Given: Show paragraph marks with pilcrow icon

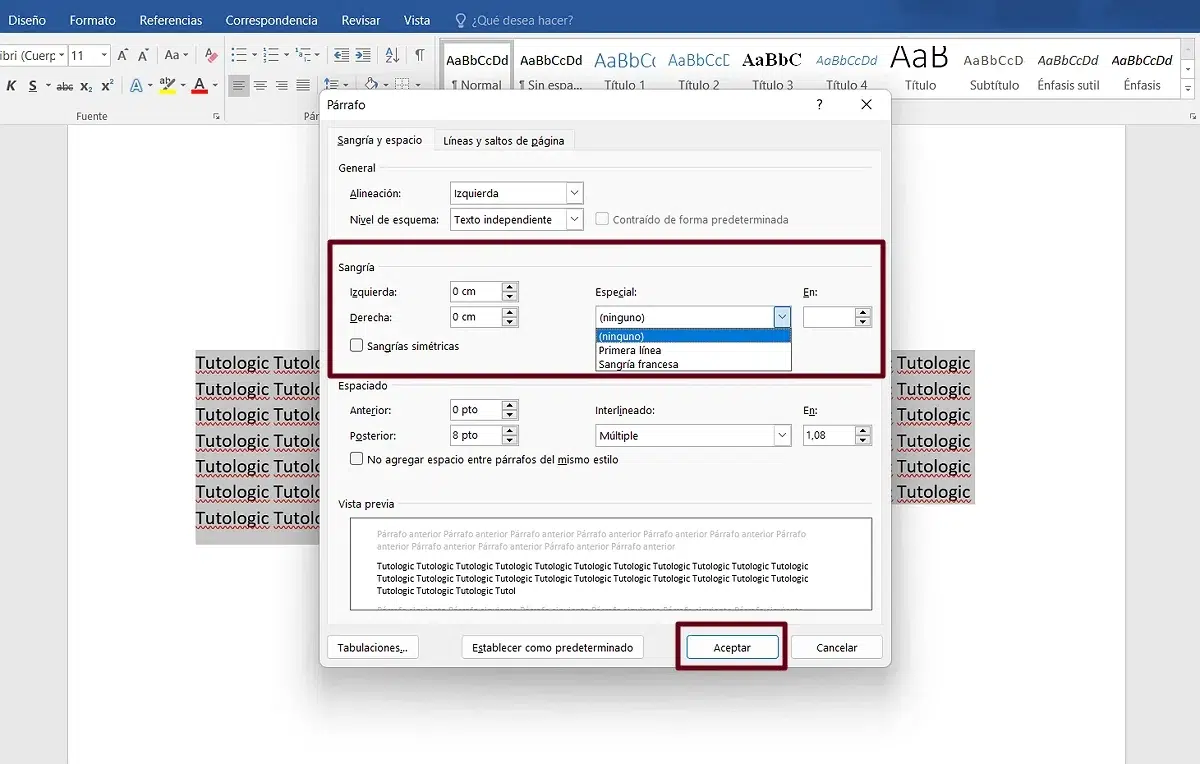Looking at the screenshot, I should point(420,56).
